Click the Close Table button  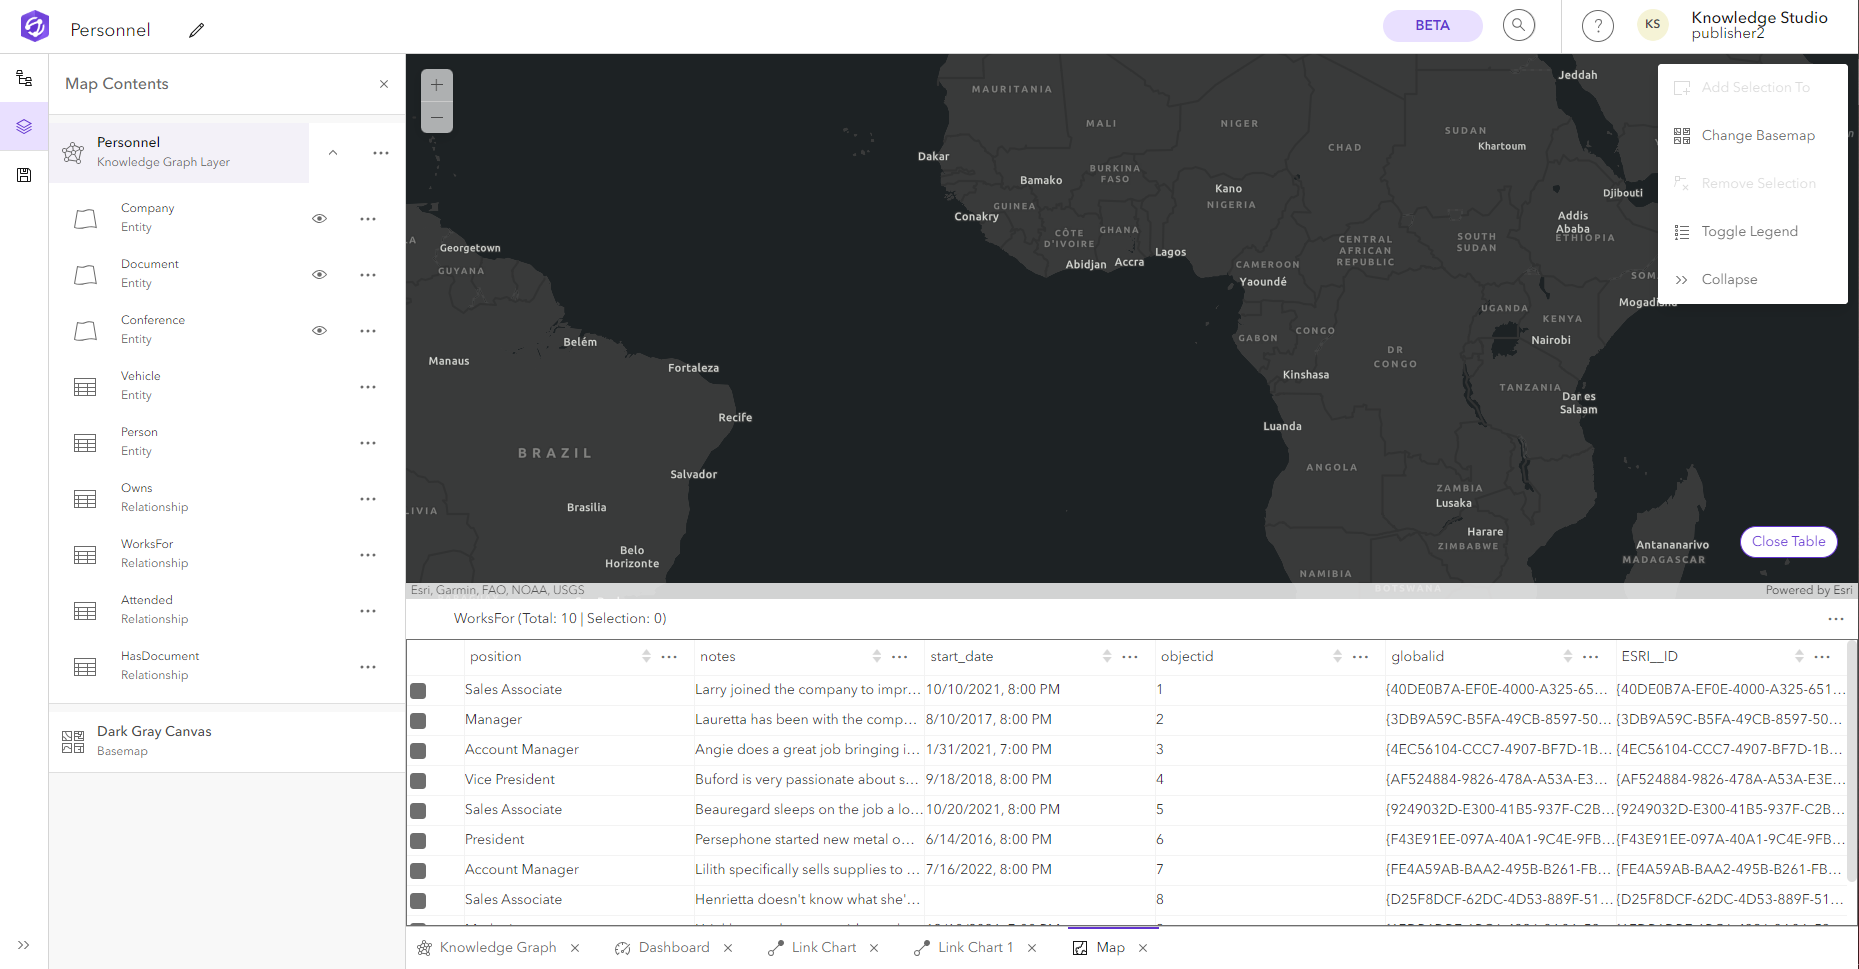(1788, 541)
